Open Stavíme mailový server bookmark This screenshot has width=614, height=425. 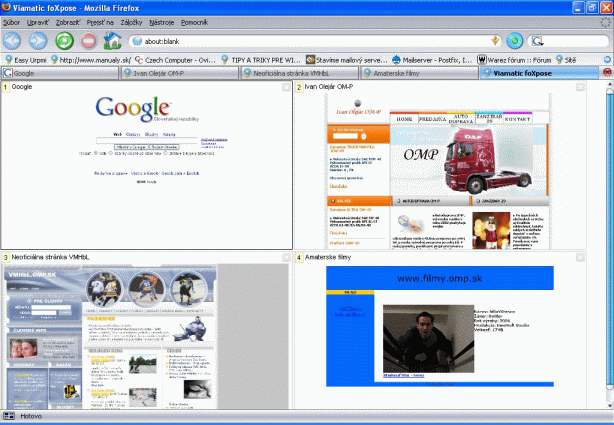coord(347,60)
